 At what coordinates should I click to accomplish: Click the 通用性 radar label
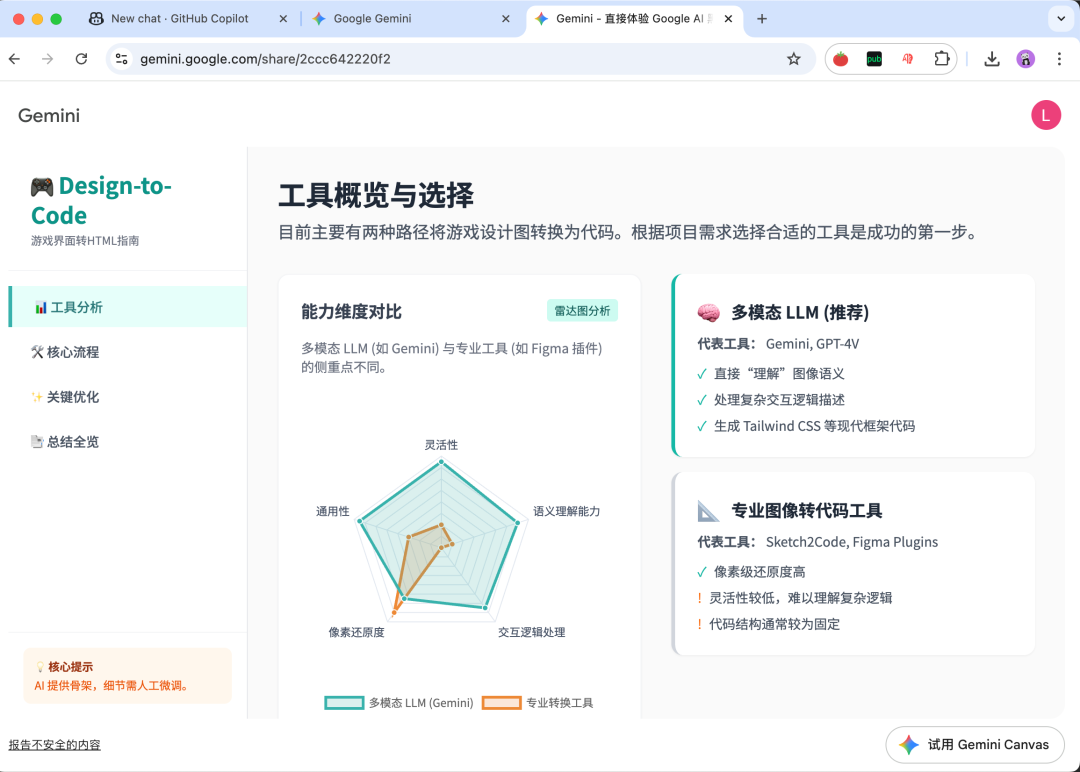[x=333, y=511]
